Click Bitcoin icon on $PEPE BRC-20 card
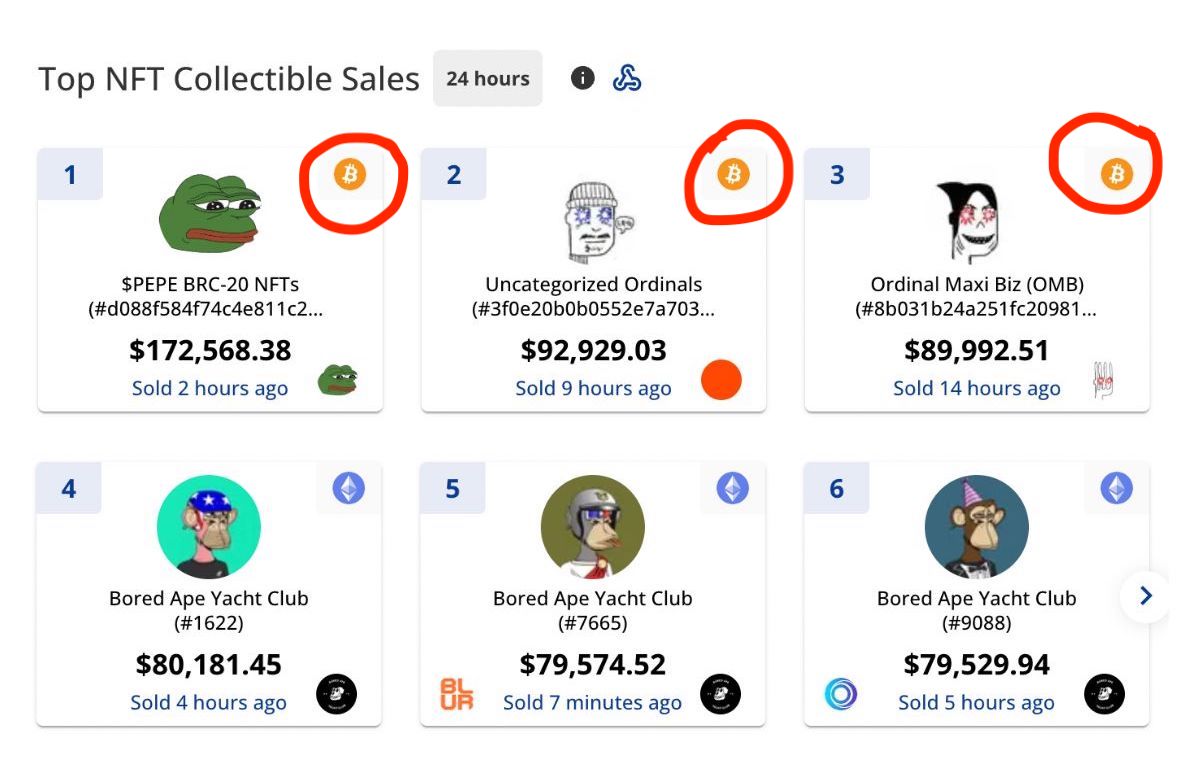This screenshot has width=1190, height=776. coord(349,174)
